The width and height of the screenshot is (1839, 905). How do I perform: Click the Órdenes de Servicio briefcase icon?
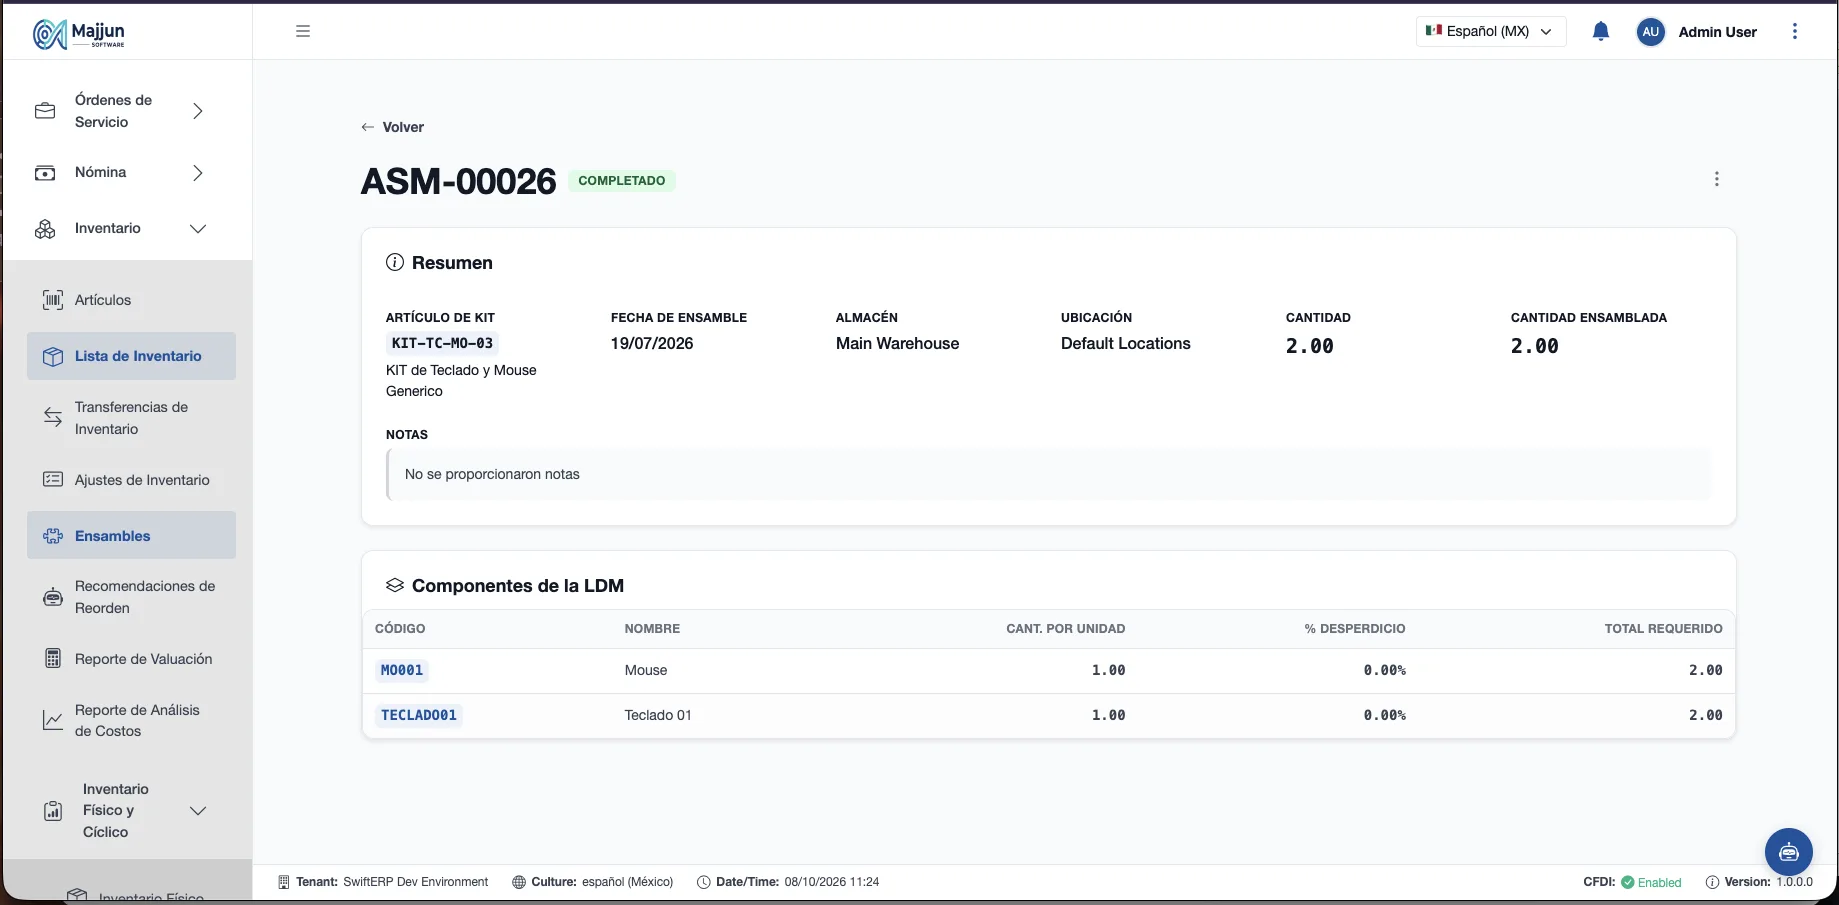[45, 111]
